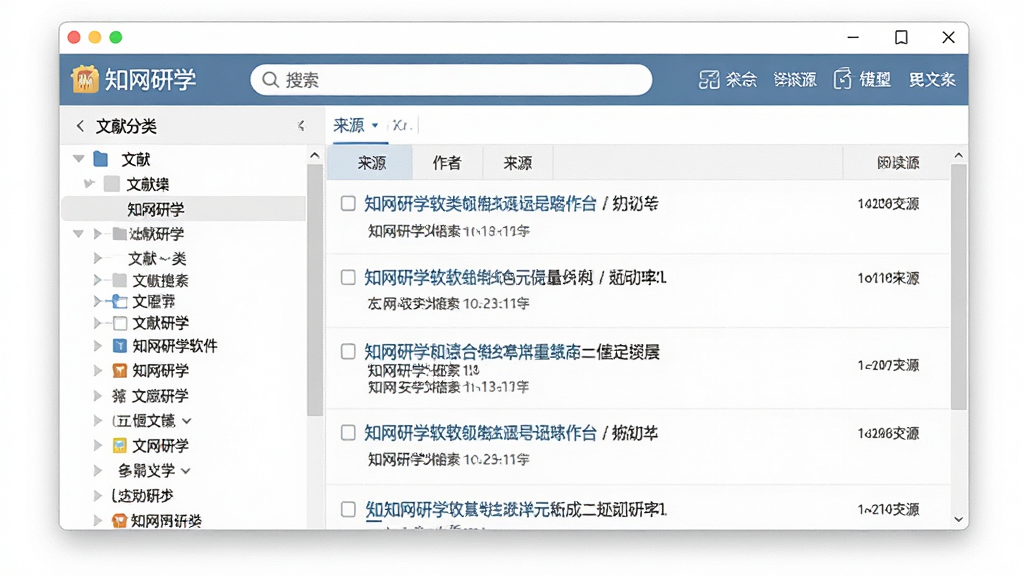Select the highlighted 知网研学 tree row
This screenshot has width=1024, height=576.
coord(184,209)
